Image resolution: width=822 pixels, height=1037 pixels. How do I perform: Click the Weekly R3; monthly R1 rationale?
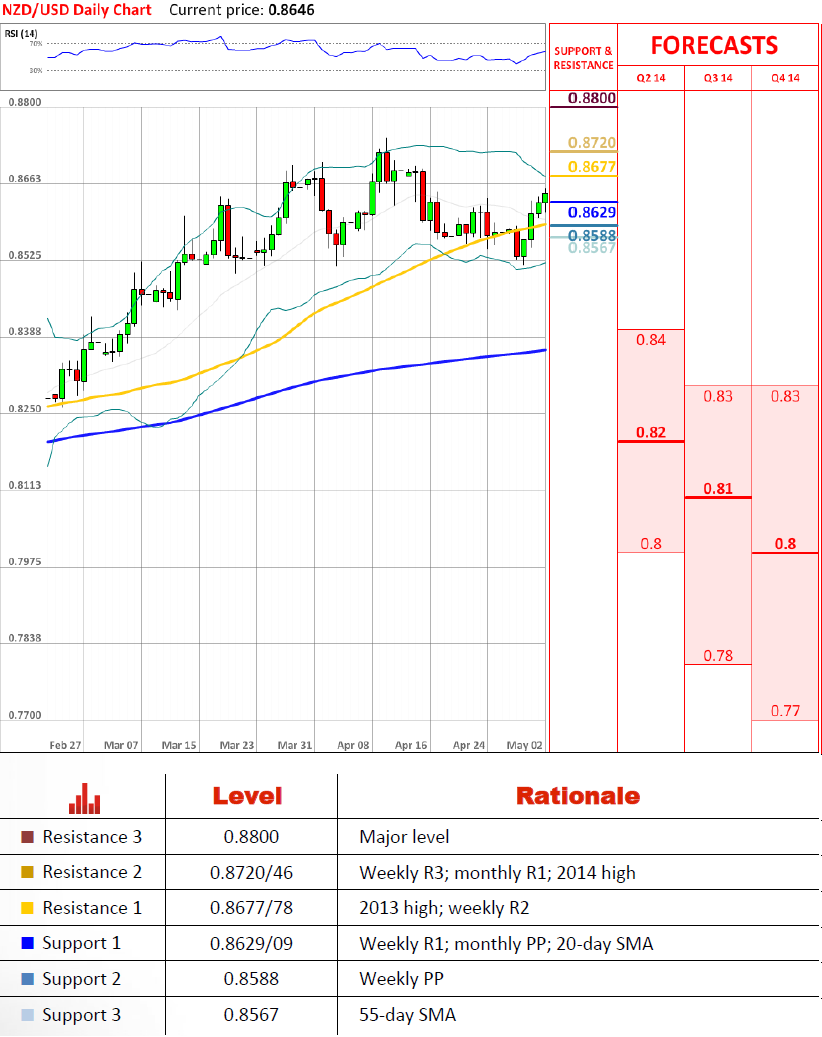[497, 873]
